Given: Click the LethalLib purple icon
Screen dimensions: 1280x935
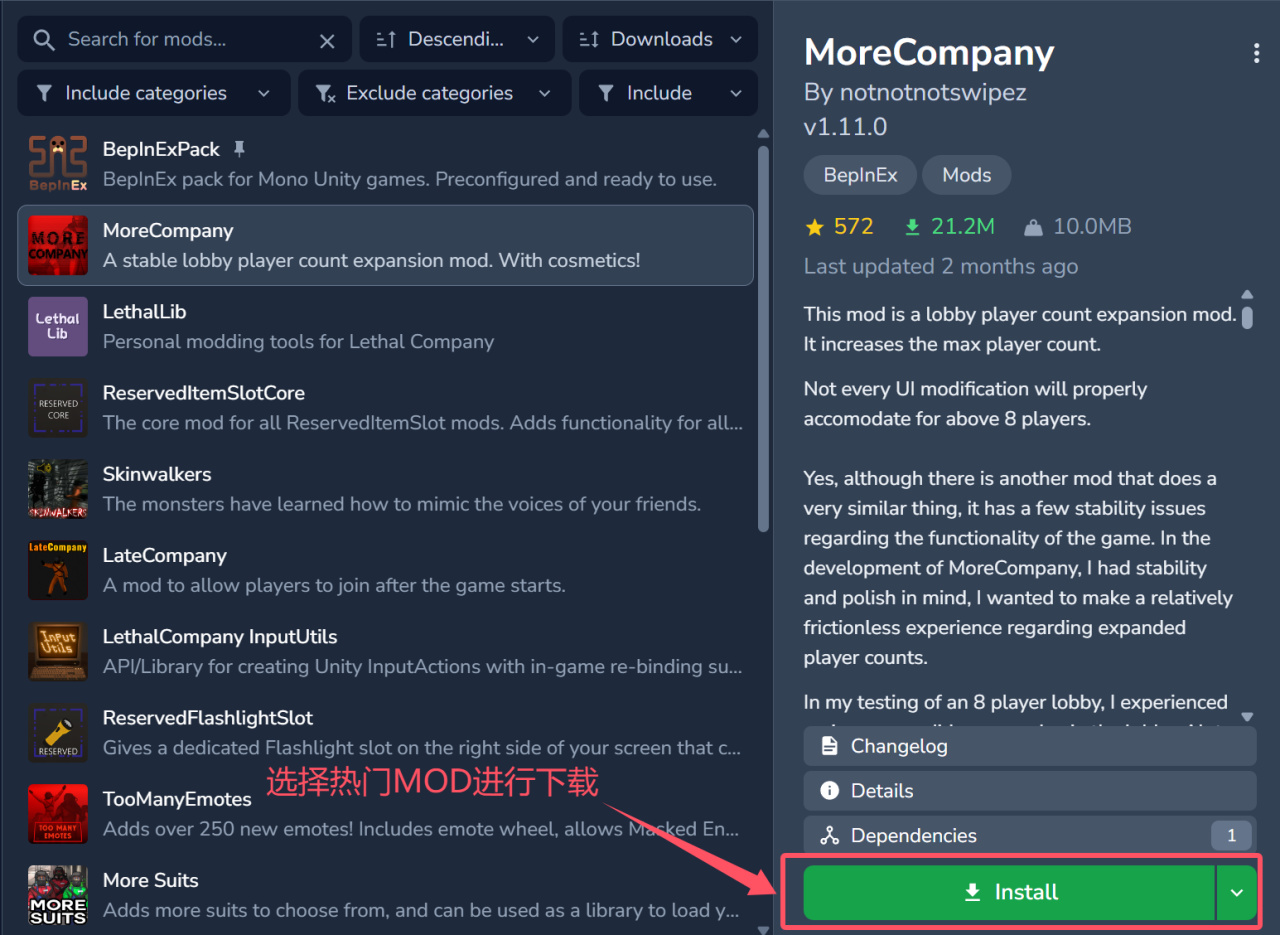Looking at the screenshot, I should pos(58,327).
